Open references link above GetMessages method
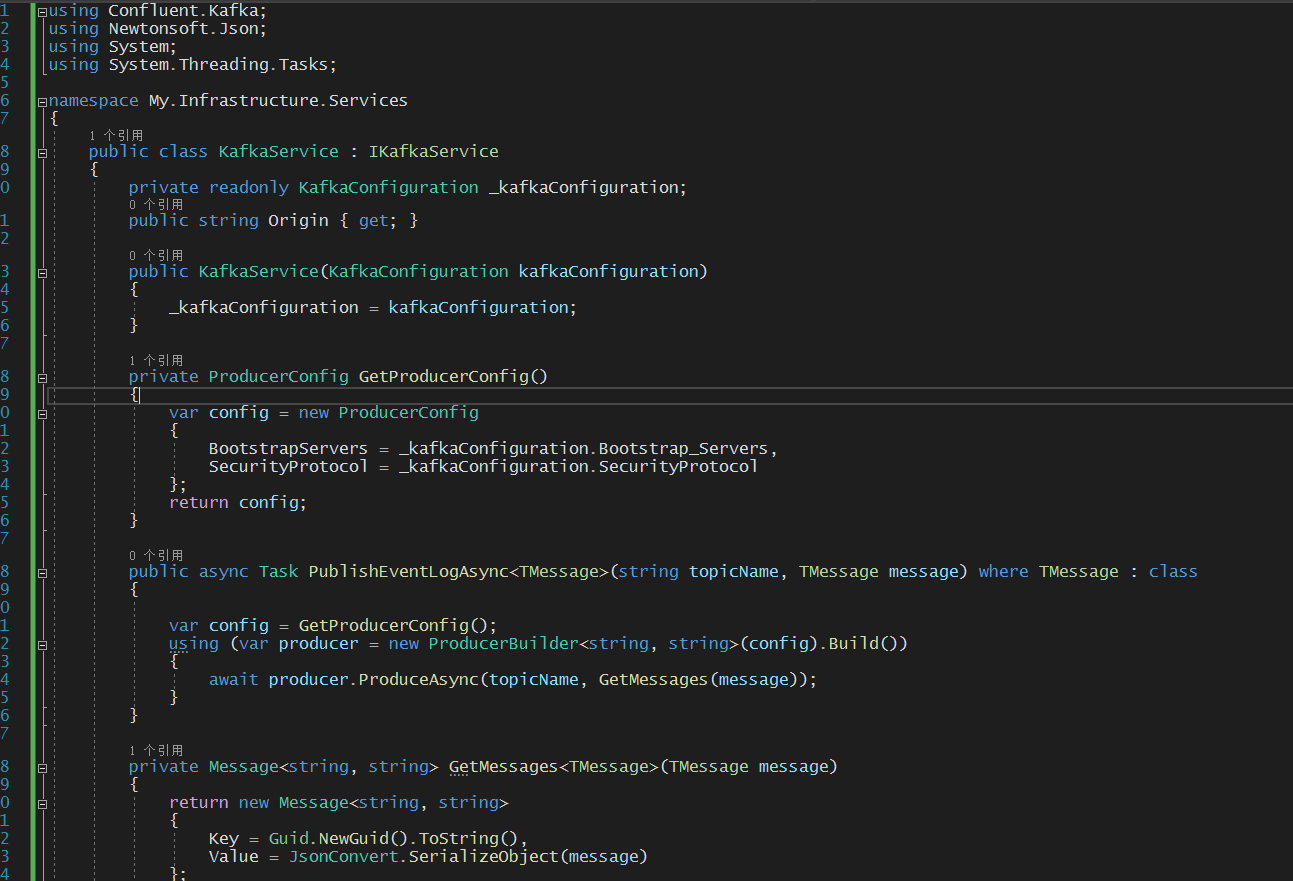The width and height of the screenshot is (1293, 881). click(156, 750)
